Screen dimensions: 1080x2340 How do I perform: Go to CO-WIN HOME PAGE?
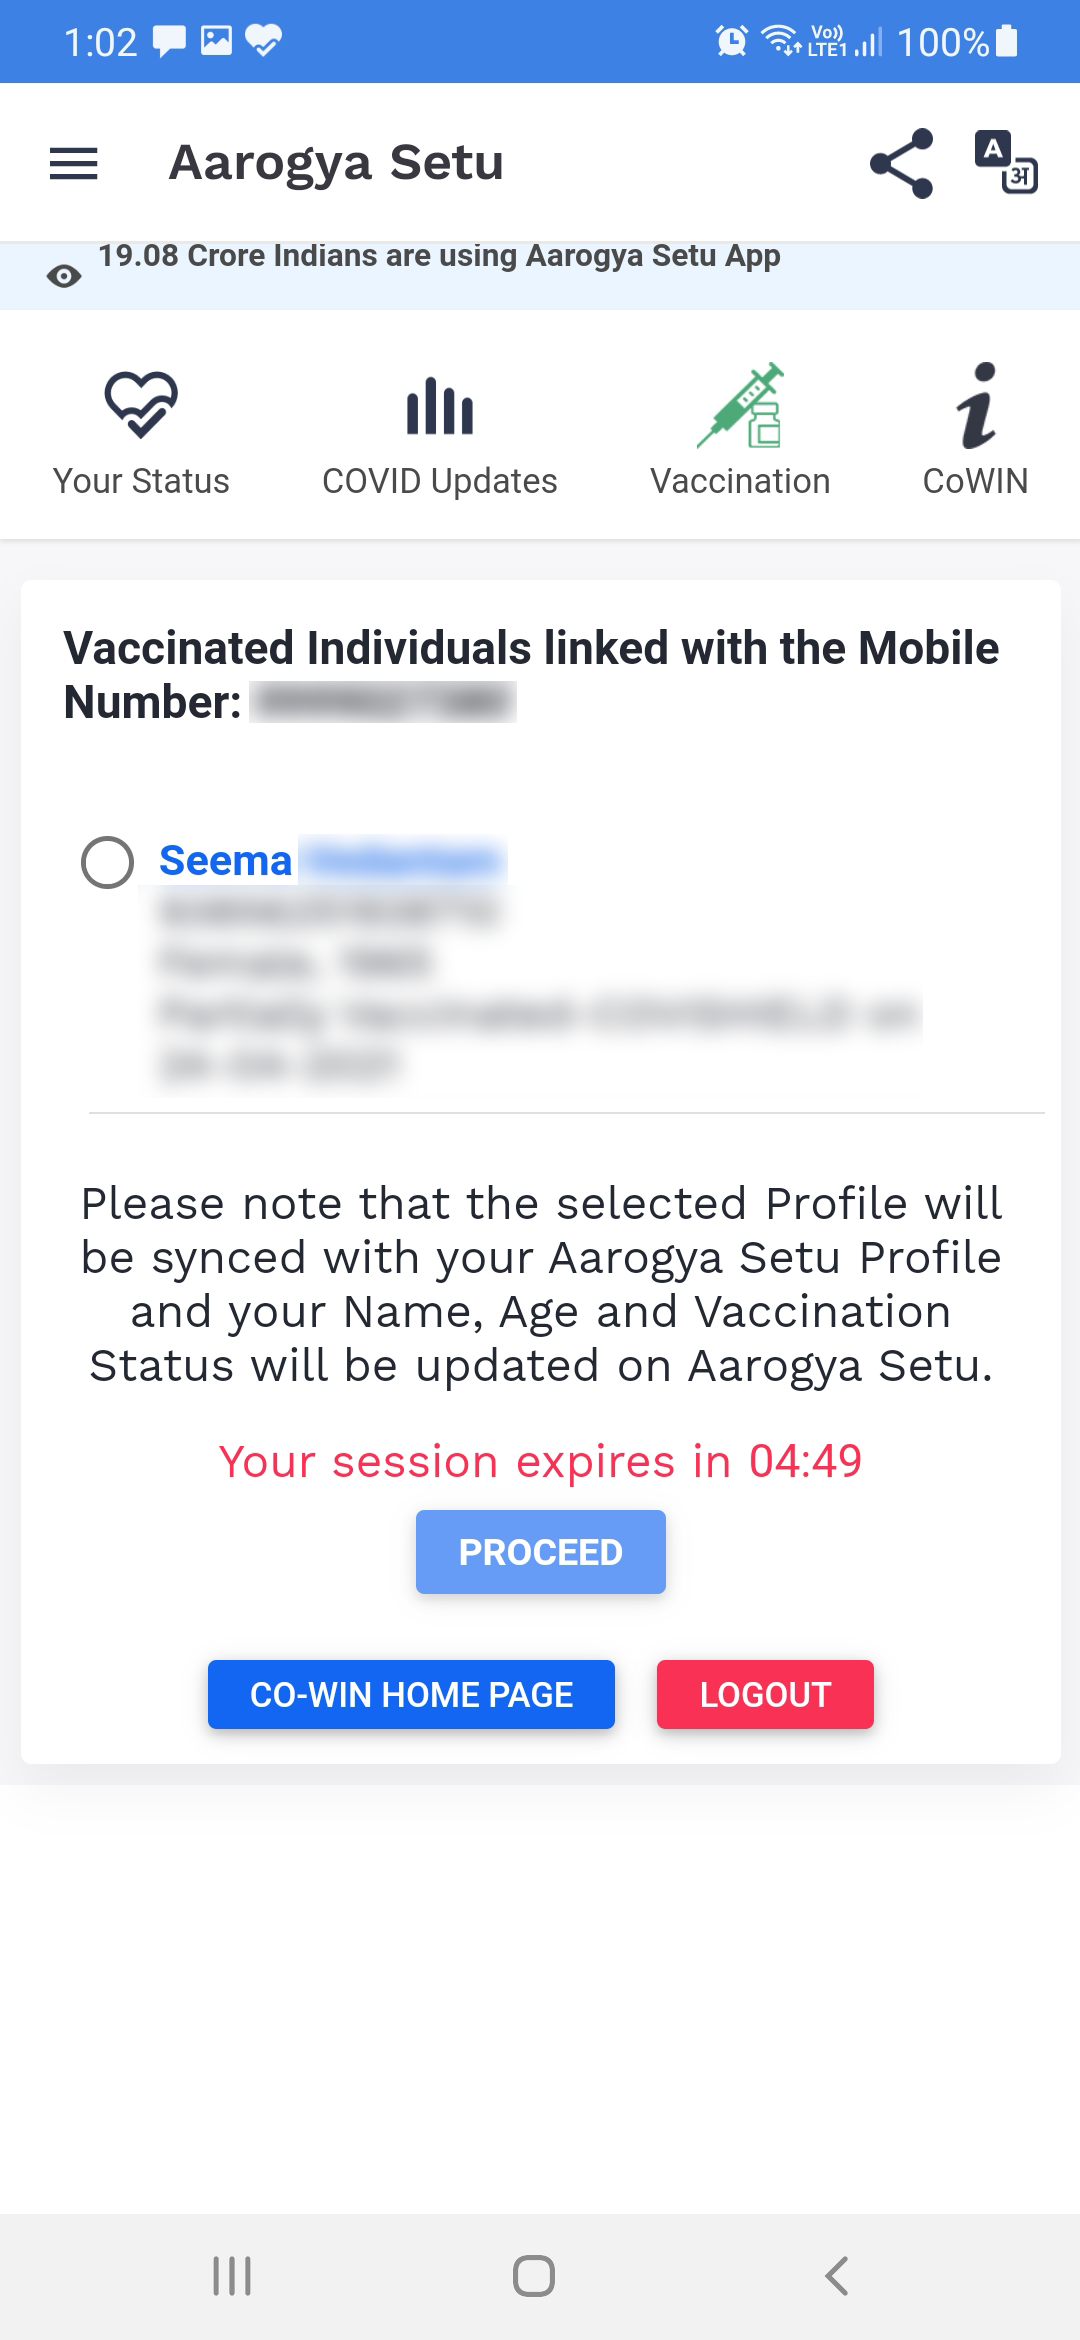pyautogui.click(x=411, y=1694)
